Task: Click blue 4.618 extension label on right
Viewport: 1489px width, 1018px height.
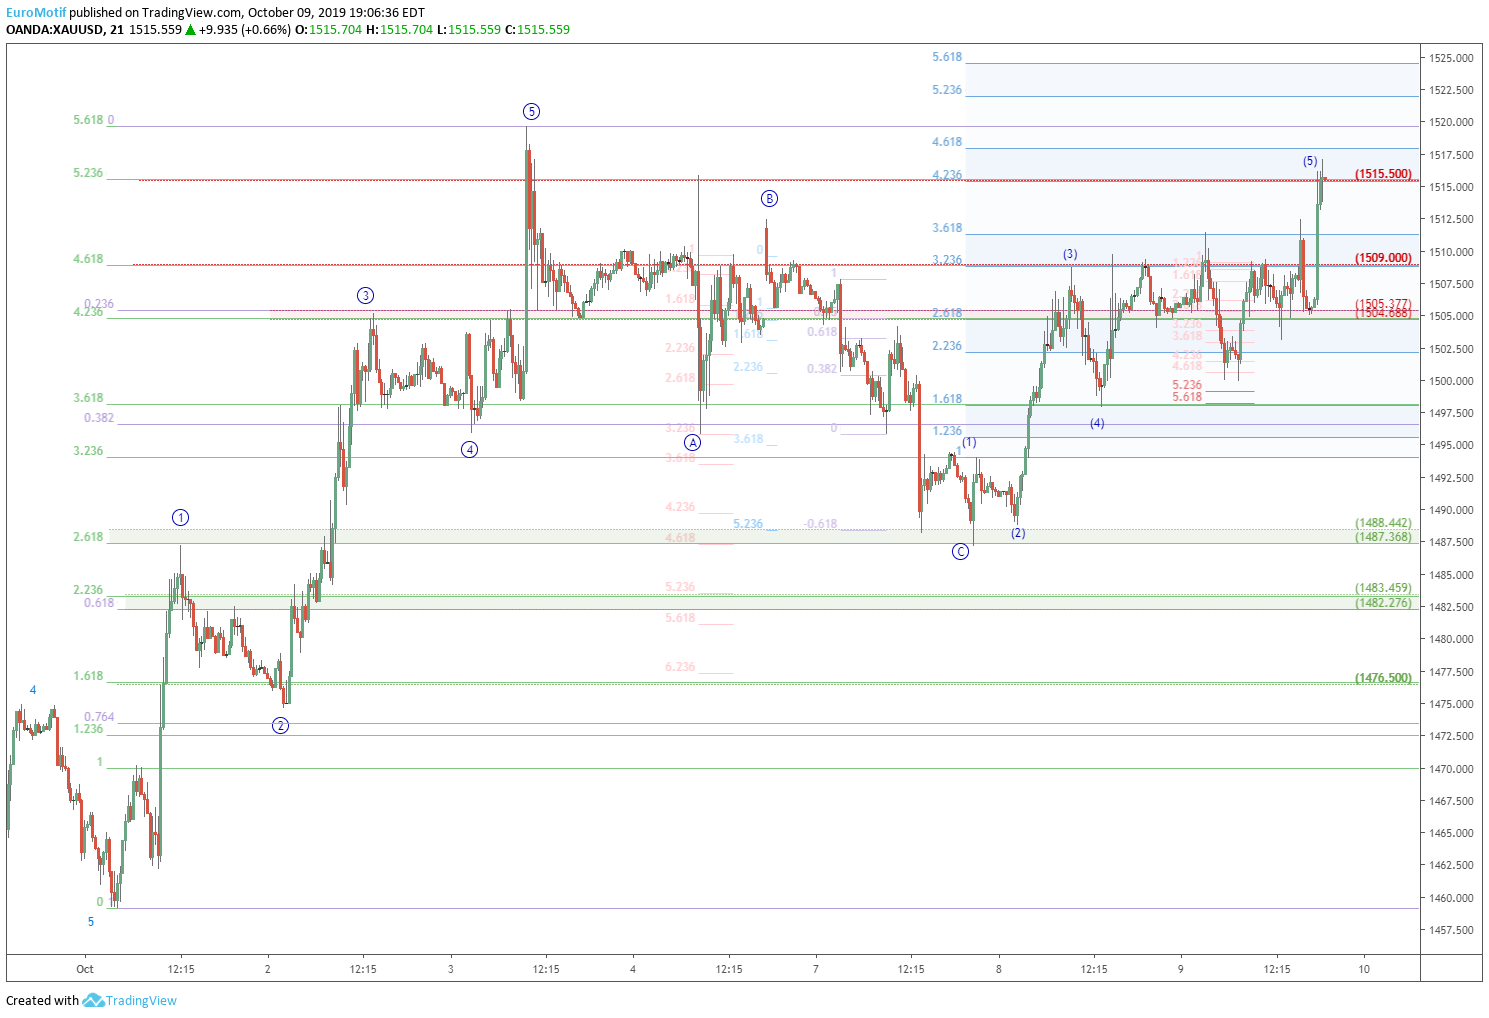Action: [947, 142]
